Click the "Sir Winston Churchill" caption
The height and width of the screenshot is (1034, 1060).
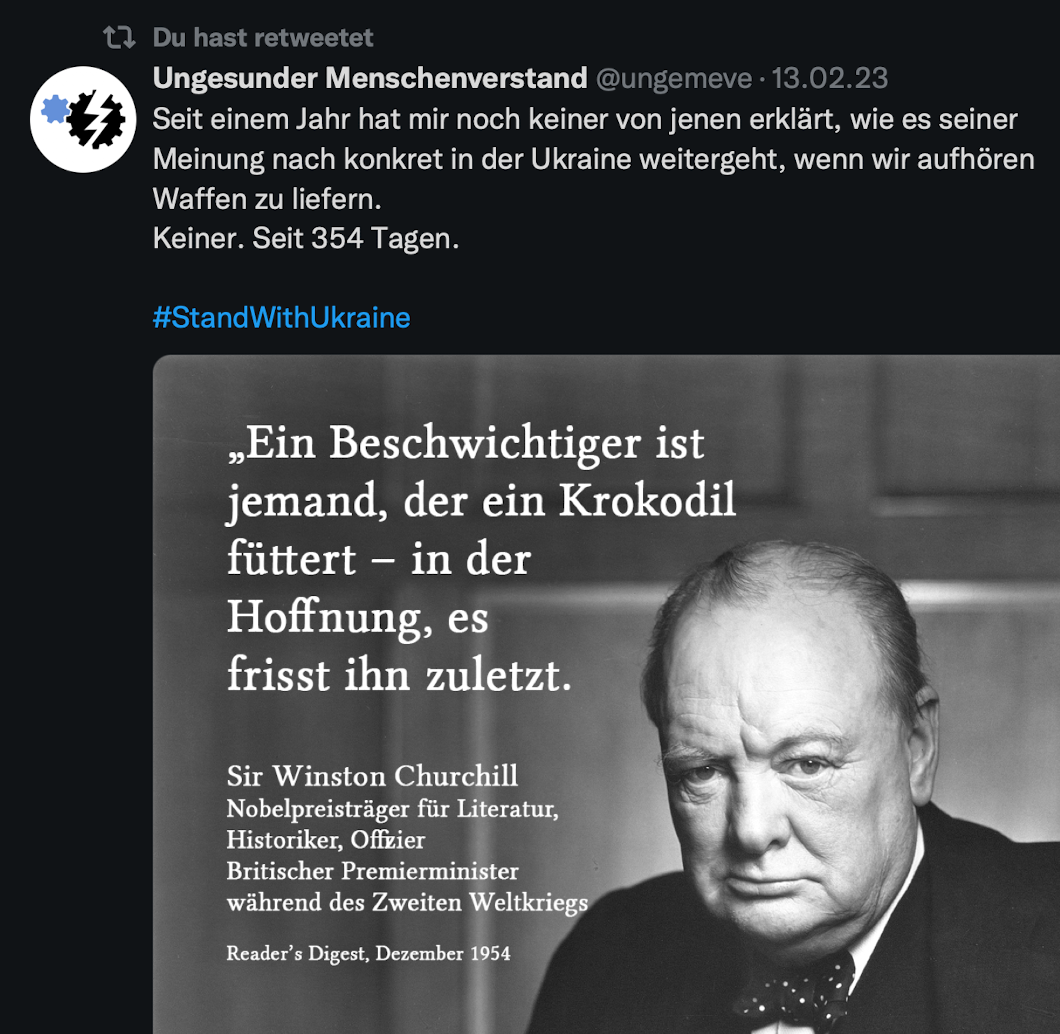pos(372,776)
